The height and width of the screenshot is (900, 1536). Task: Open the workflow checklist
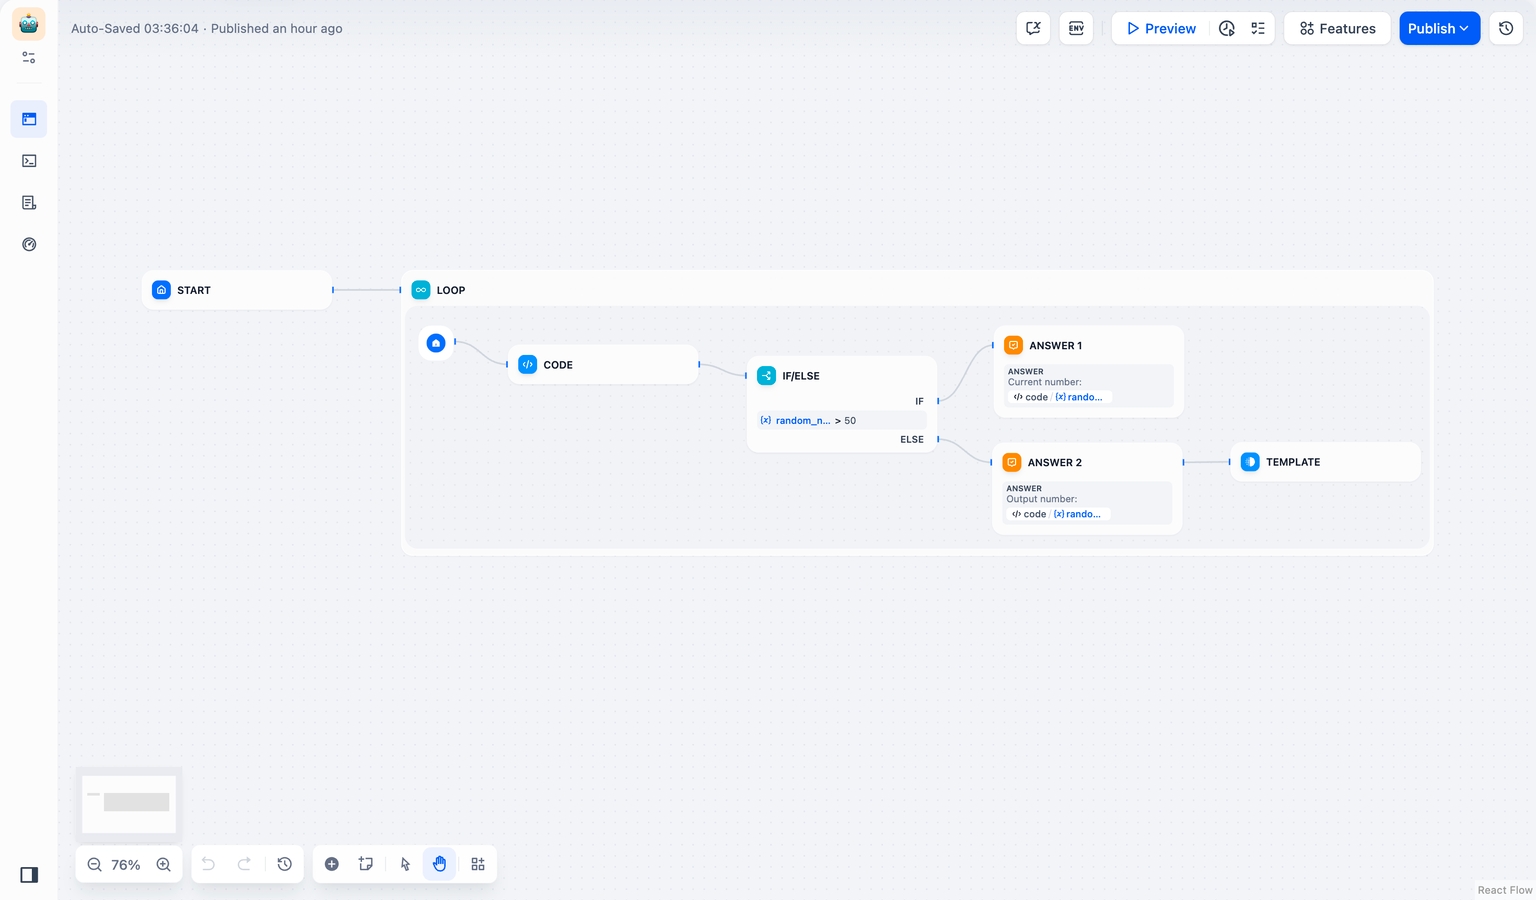click(1257, 28)
